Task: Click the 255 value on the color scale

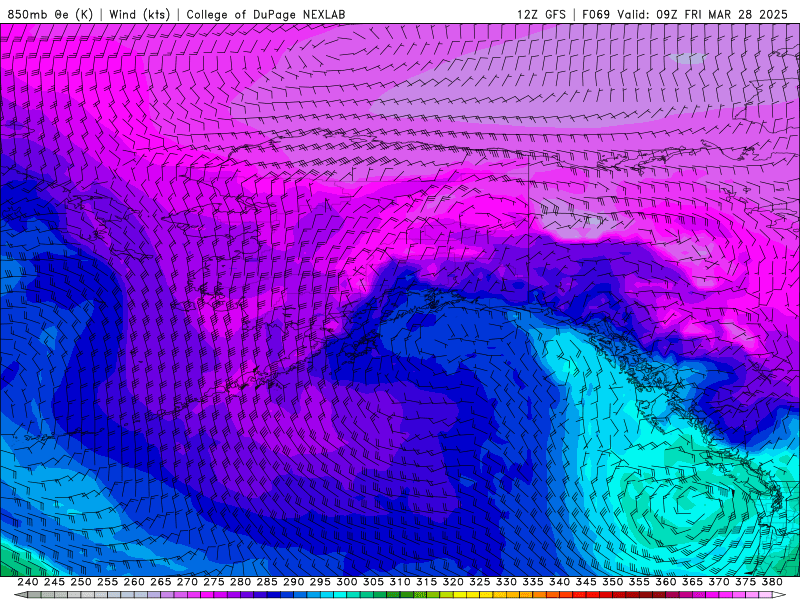Action: point(107,582)
